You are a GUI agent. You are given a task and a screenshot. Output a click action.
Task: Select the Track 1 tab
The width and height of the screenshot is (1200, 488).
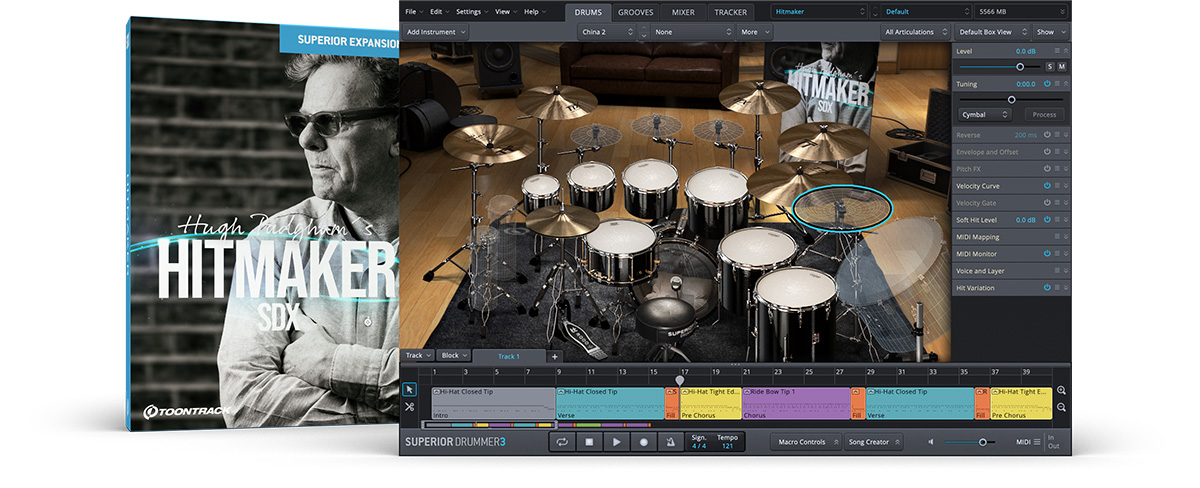(509, 356)
